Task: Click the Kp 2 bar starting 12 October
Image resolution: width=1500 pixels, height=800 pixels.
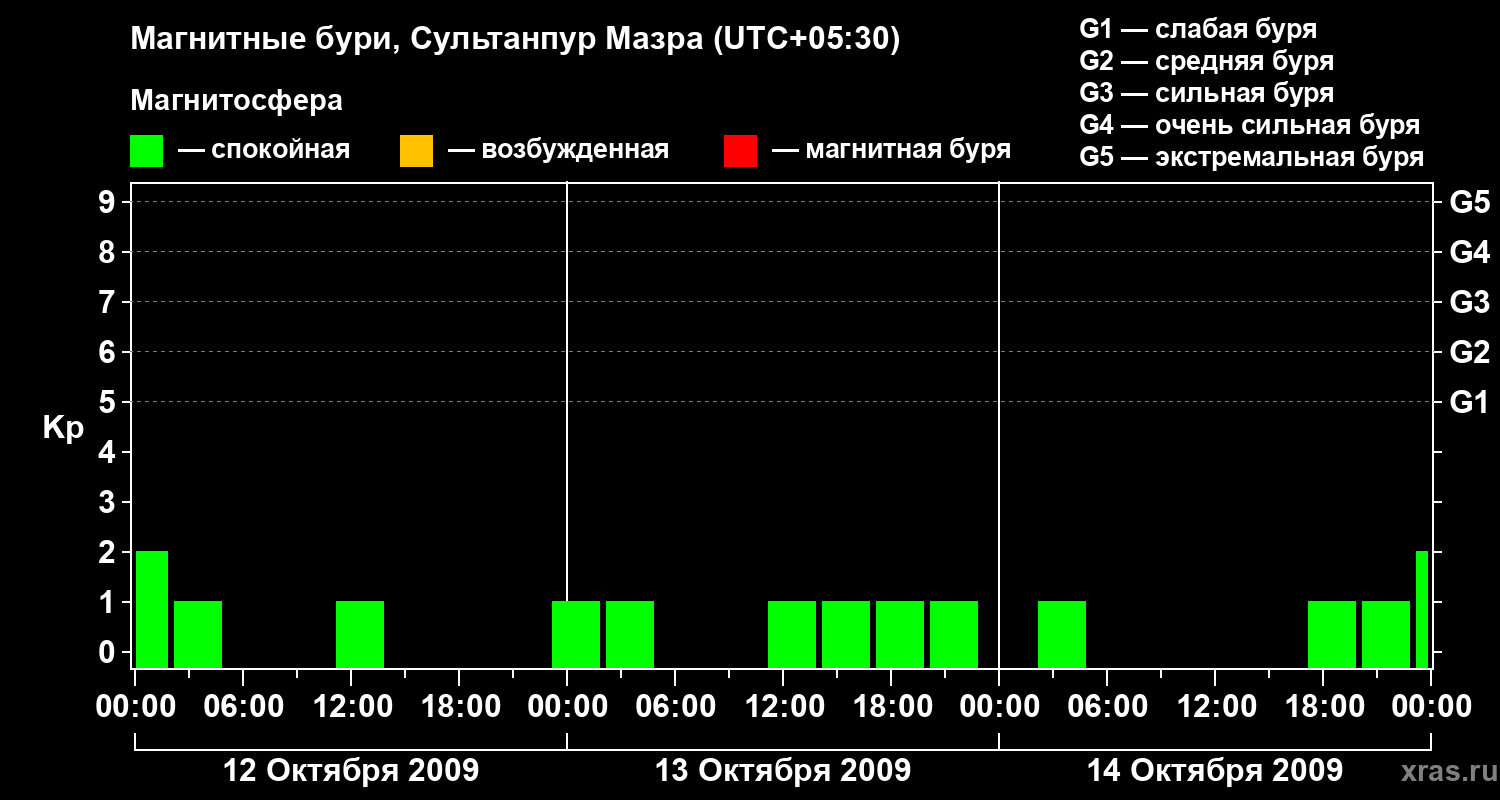Action: pyautogui.click(x=152, y=609)
